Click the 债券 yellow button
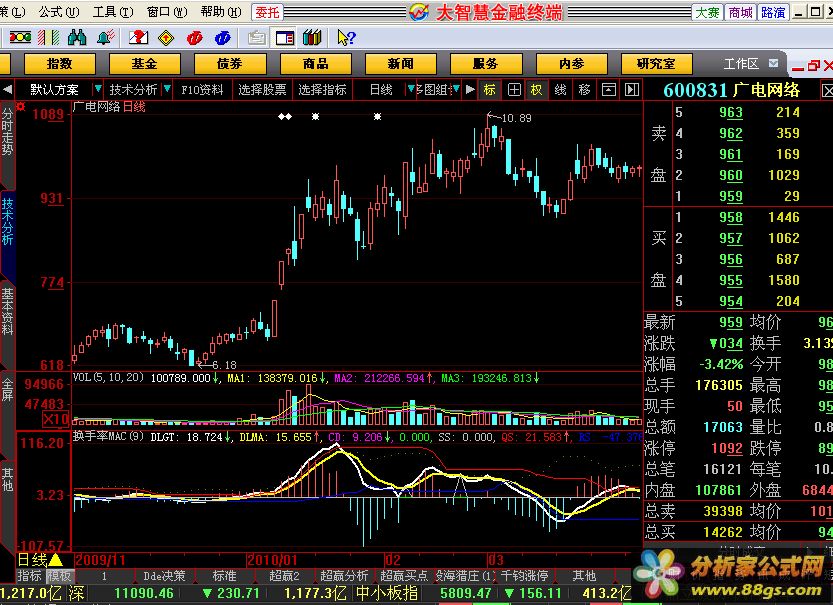The image size is (833, 605). coord(230,64)
